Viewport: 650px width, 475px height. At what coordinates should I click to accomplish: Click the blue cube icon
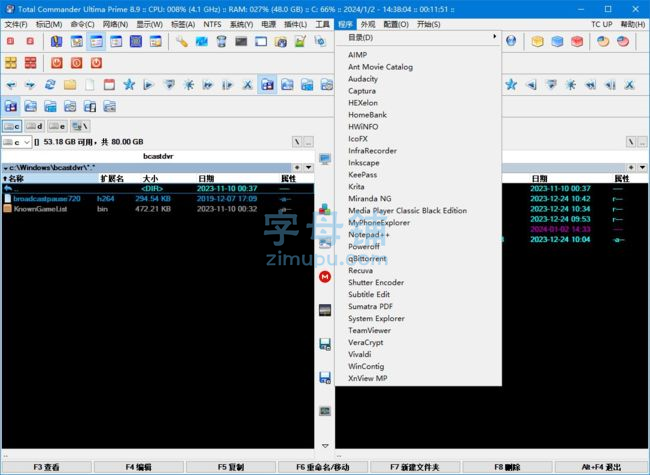point(557,41)
